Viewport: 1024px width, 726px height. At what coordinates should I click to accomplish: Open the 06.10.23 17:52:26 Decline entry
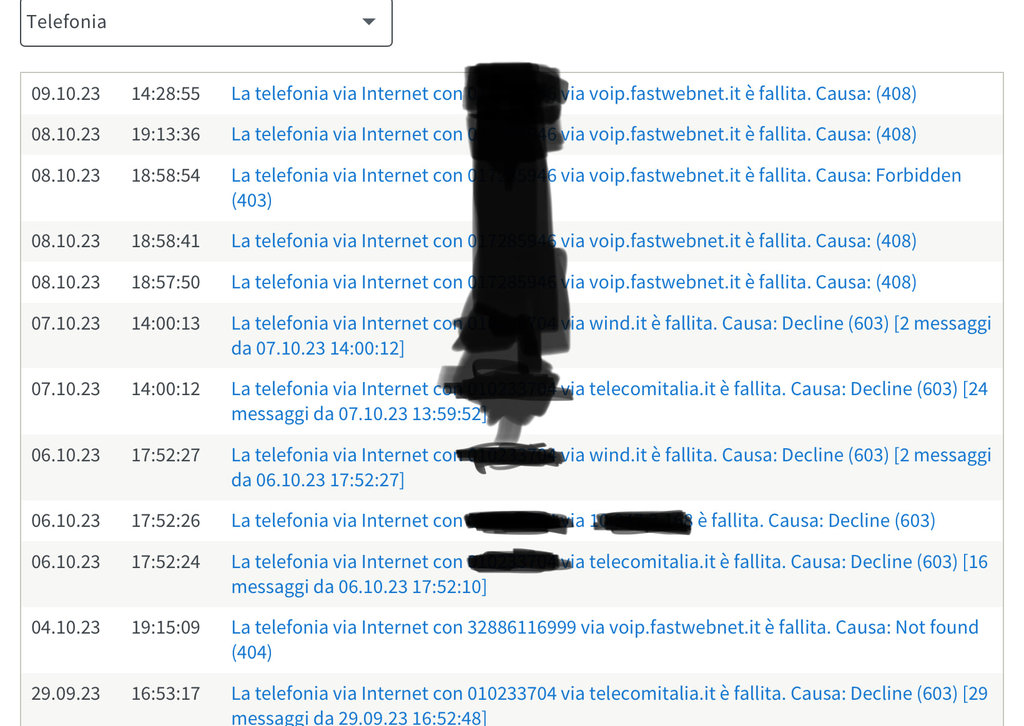(x=583, y=520)
